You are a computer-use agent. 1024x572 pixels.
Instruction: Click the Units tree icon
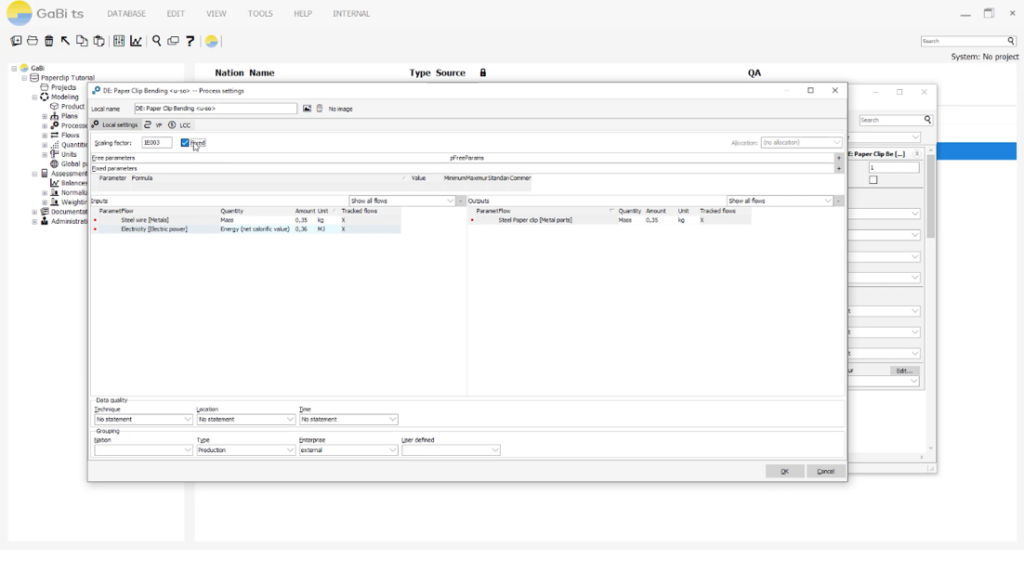coord(55,154)
